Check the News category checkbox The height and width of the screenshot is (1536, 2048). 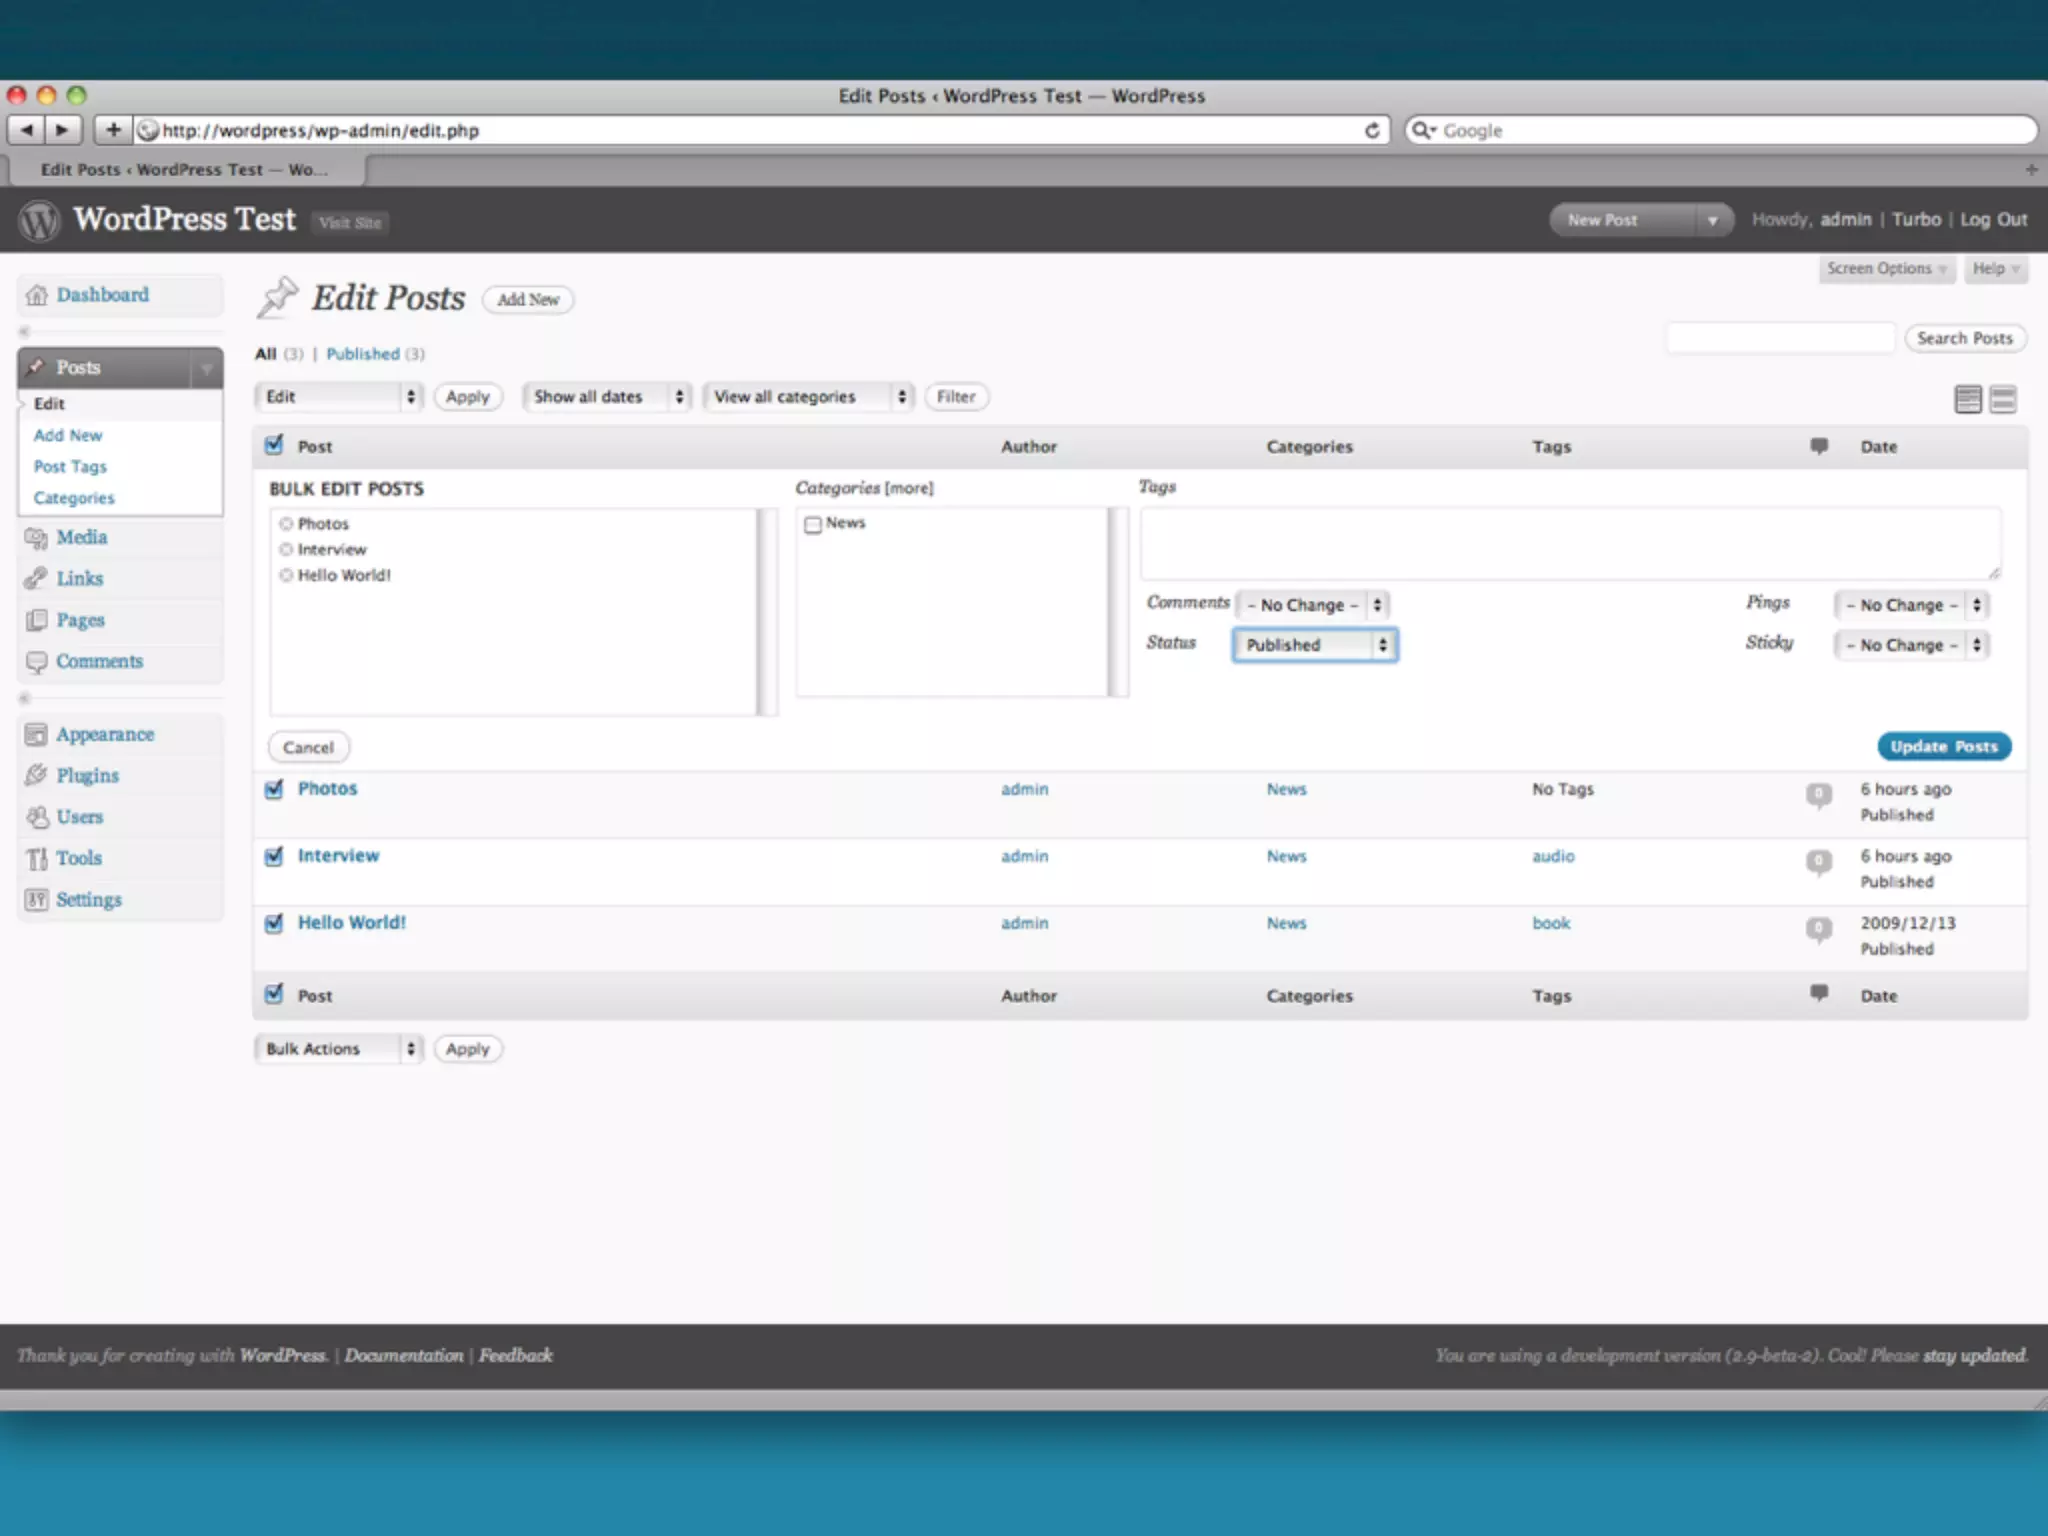coord(813,524)
